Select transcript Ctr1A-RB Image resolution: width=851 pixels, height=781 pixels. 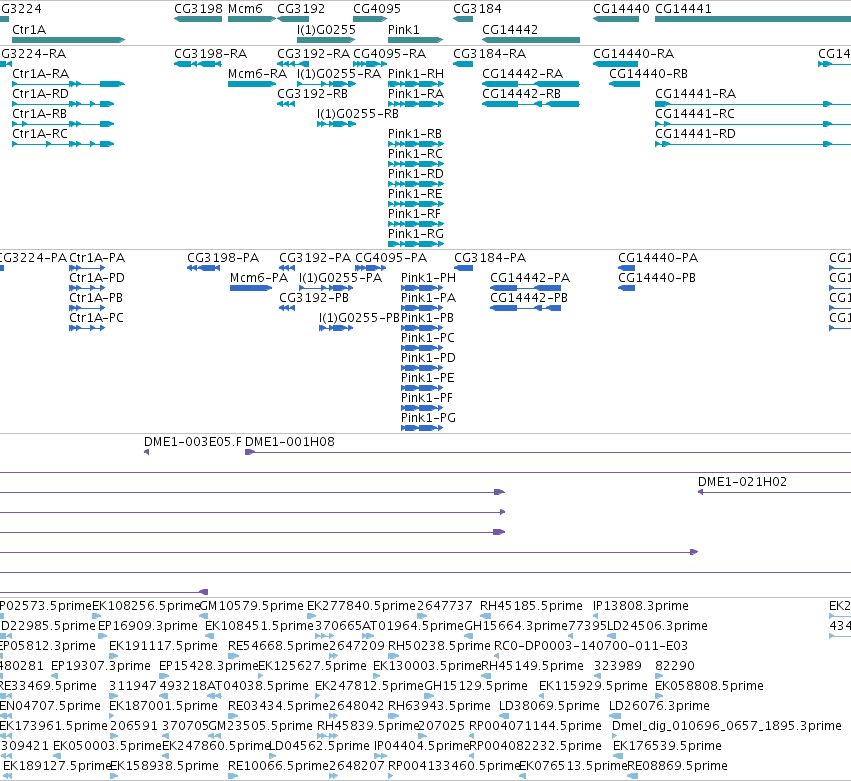pos(63,124)
